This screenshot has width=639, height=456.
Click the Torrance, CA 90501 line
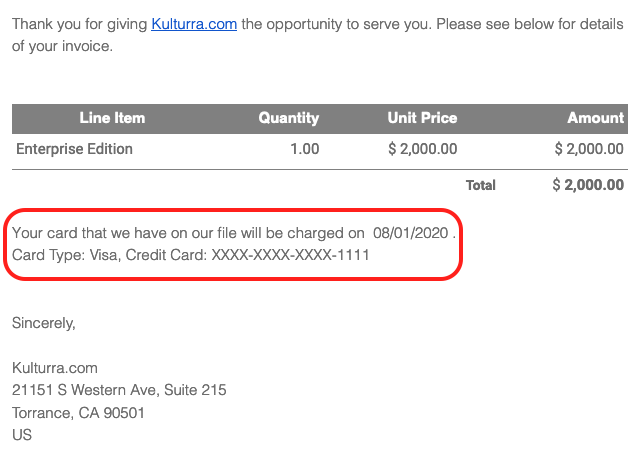click(78, 412)
